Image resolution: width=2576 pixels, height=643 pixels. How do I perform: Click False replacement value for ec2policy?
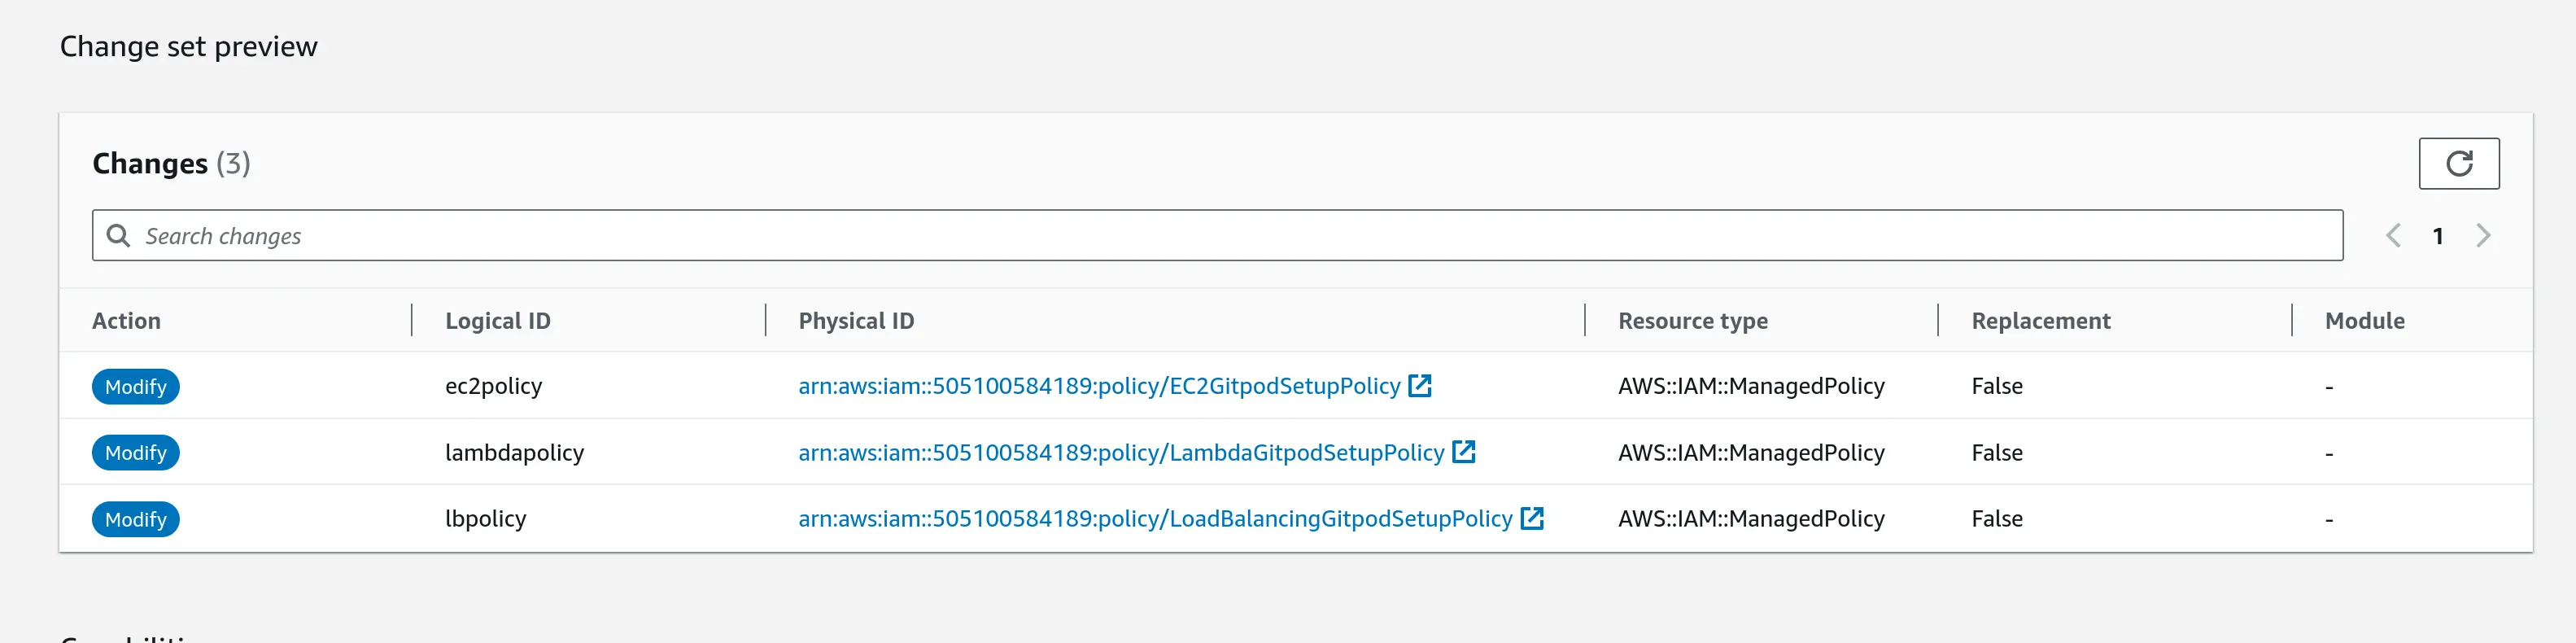[1997, 386]
